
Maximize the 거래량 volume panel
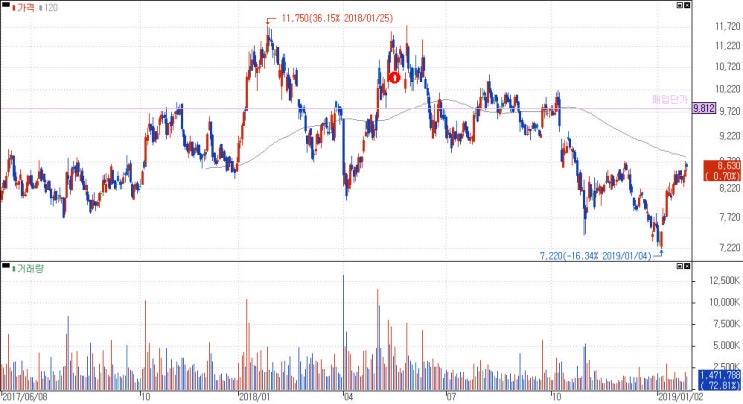coord(680,266)
